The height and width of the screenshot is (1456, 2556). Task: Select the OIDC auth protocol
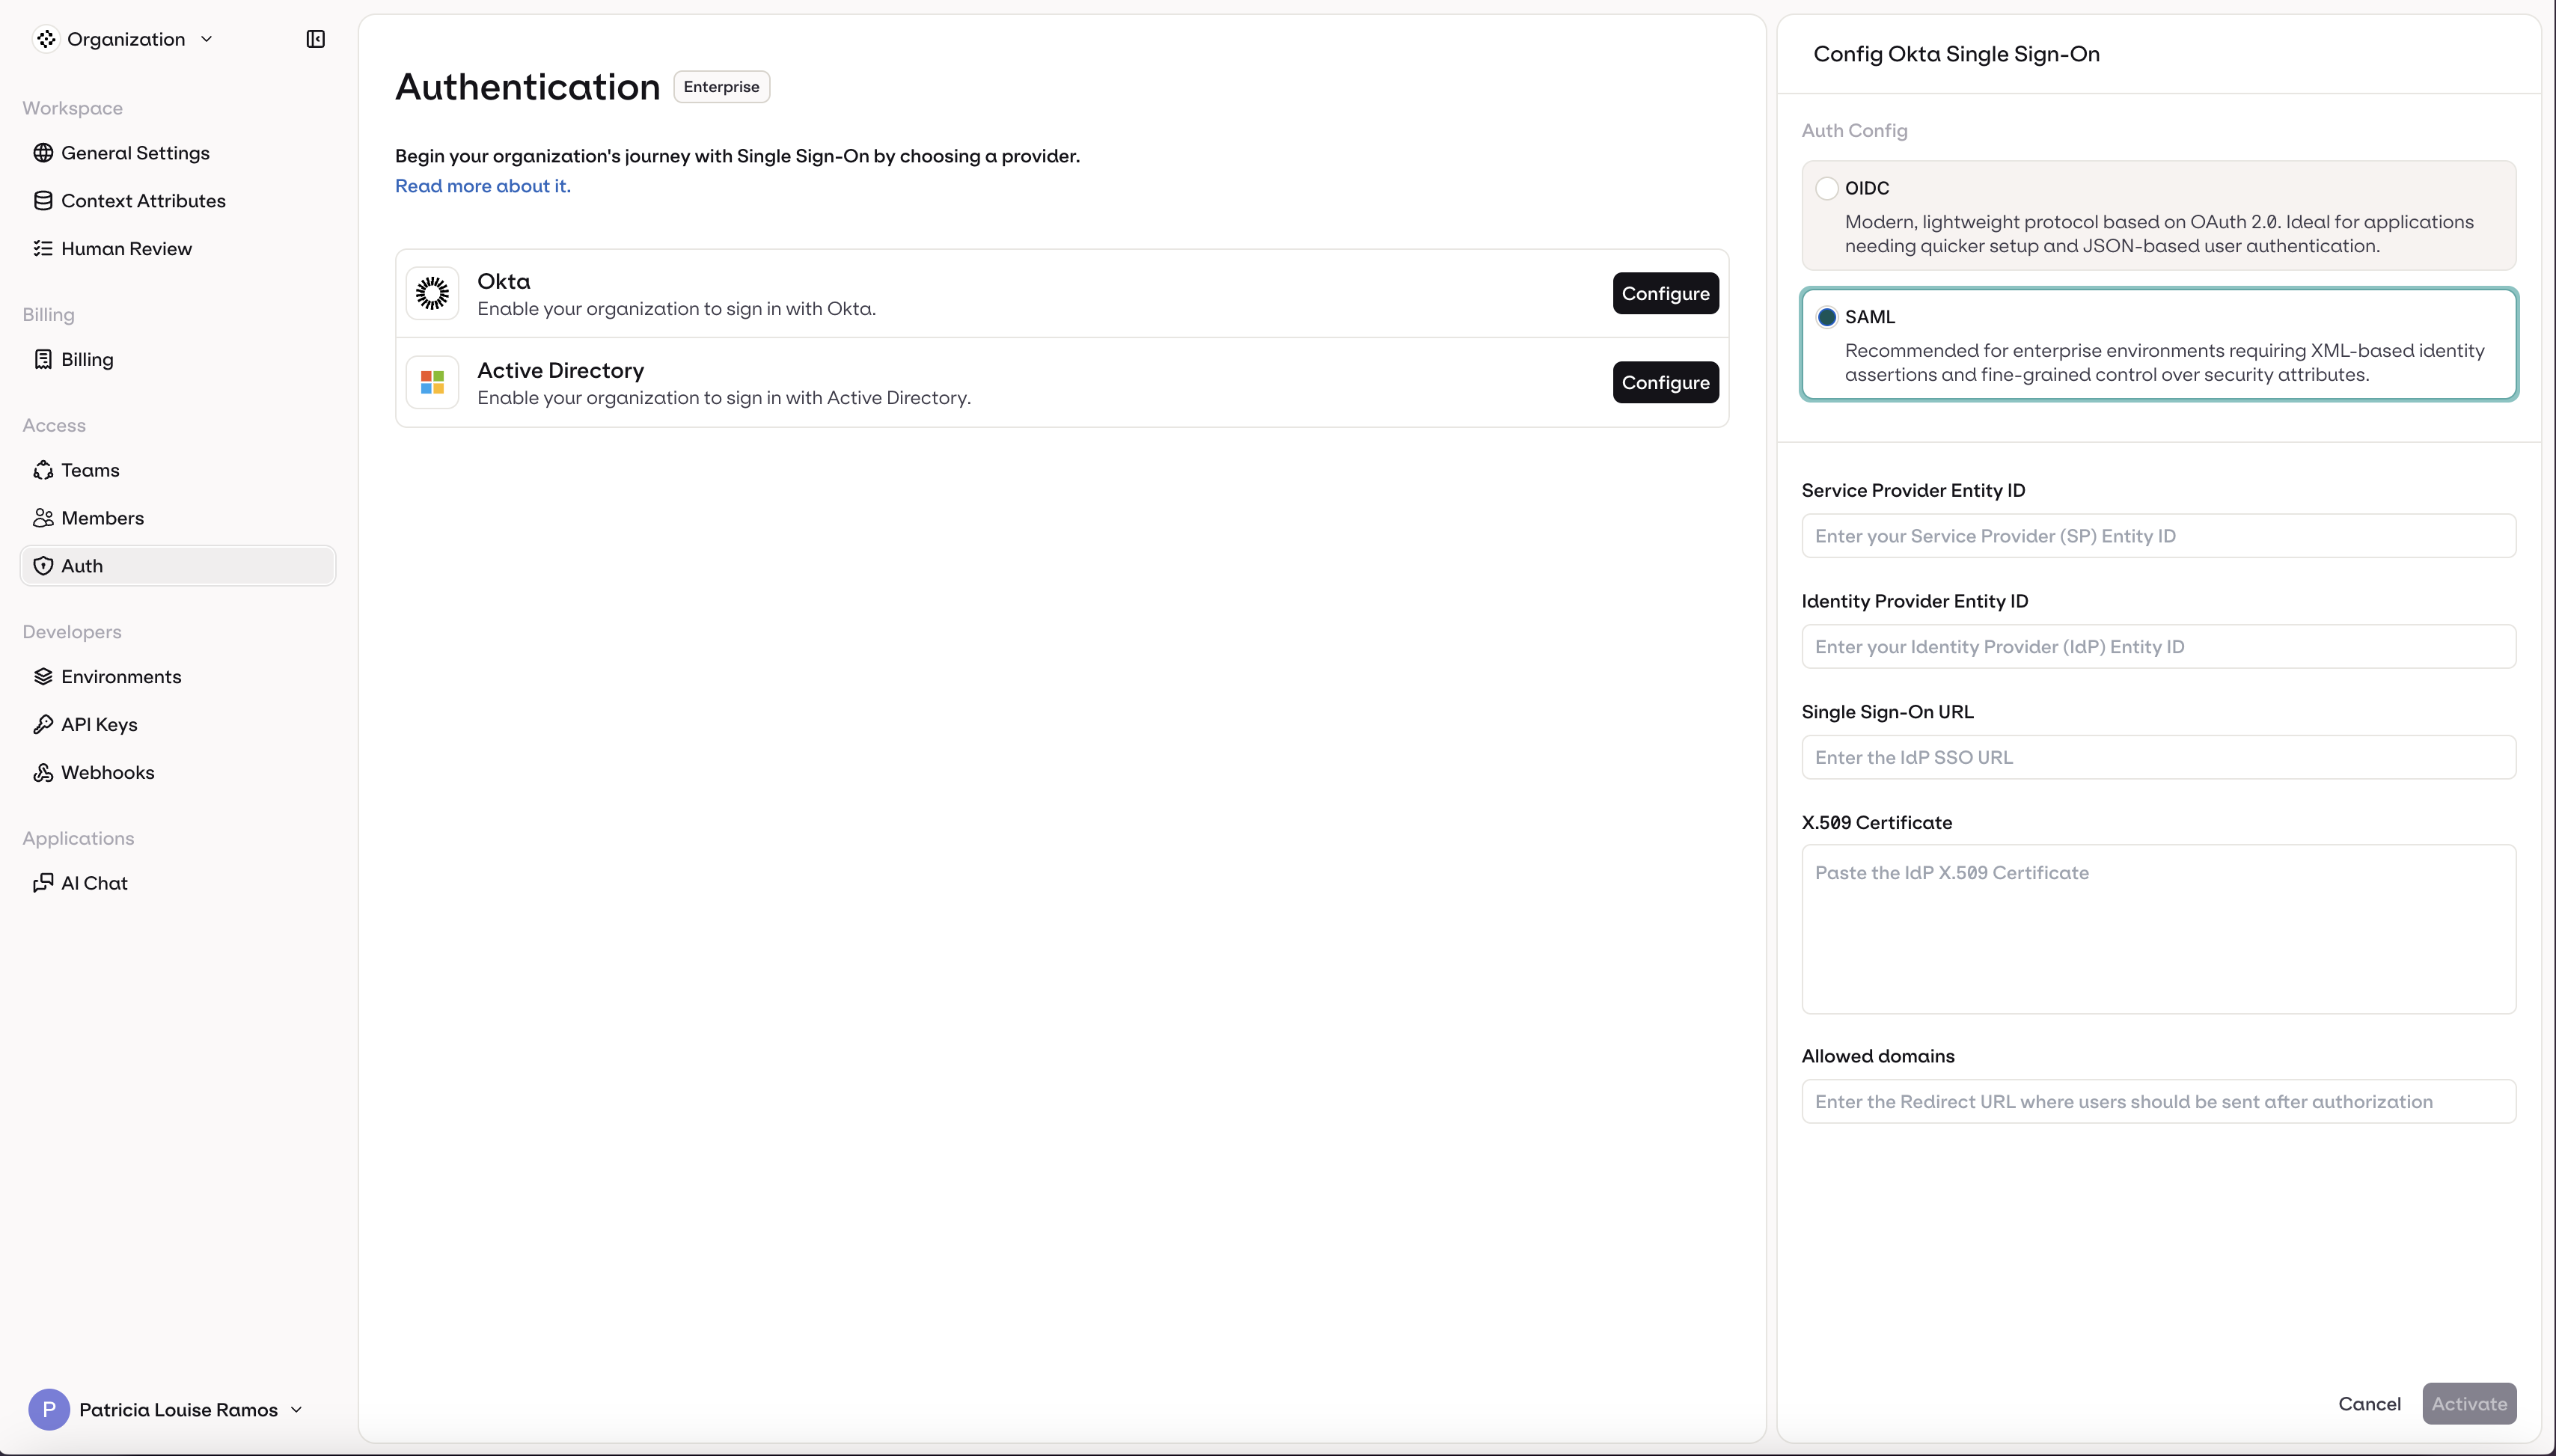[x=1827, y=188]
